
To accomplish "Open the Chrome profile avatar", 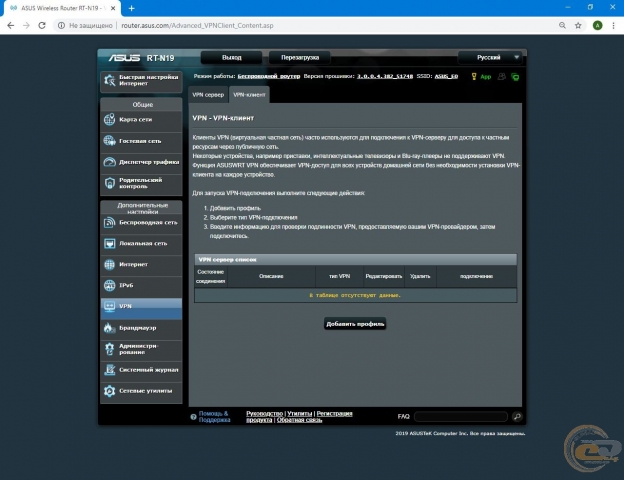I will pos(597,25).
